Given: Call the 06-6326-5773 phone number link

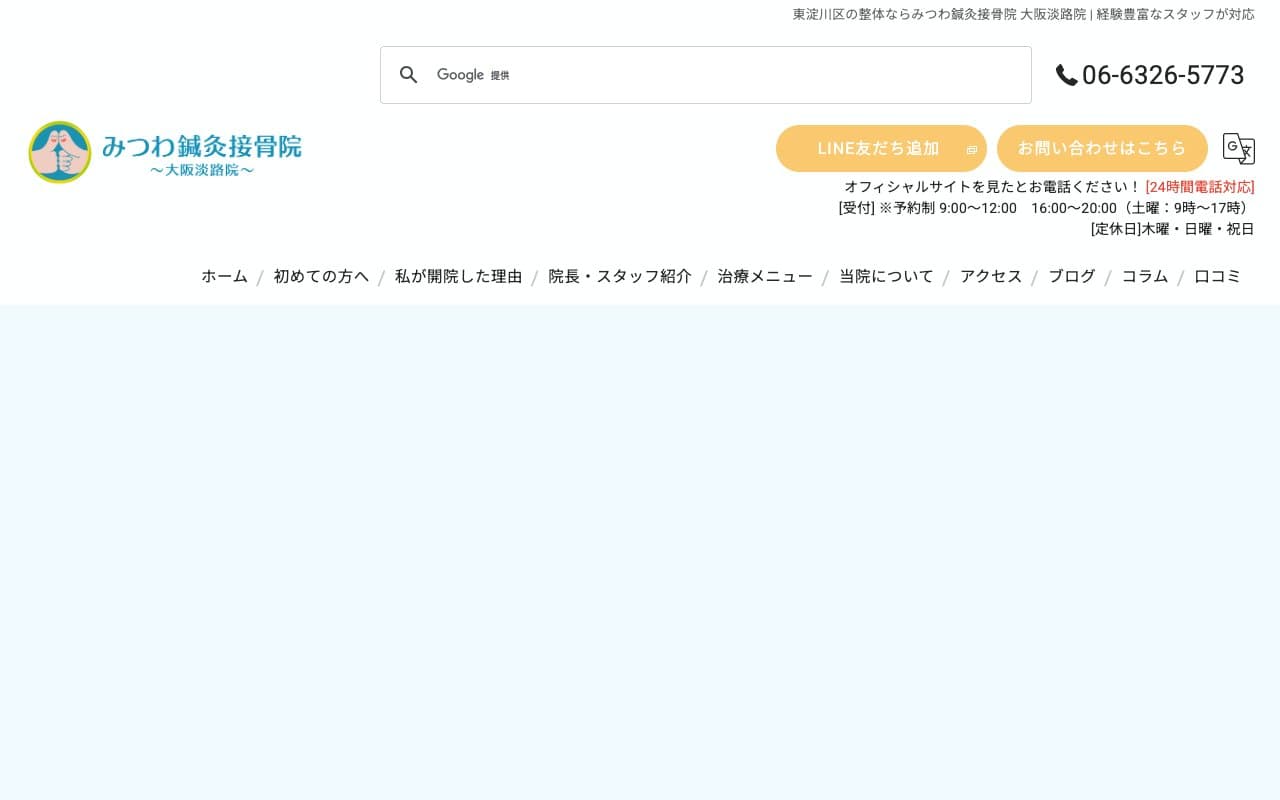Looking at the screenshot, I should click(1163, 75).
